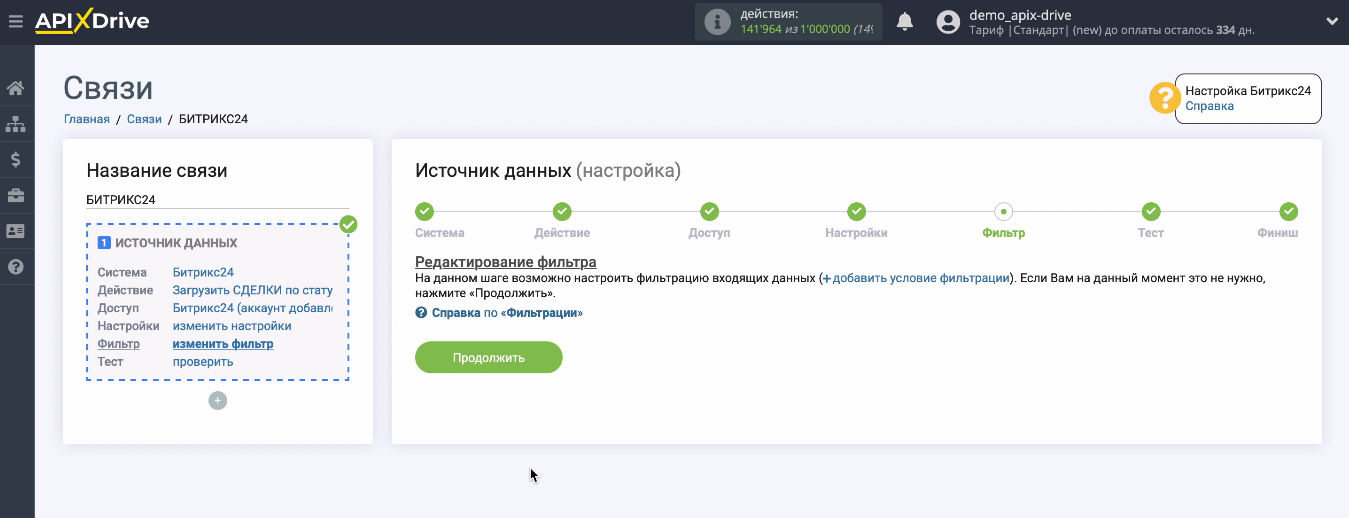Click добавить условие фильтрации link

(x=914, y=278)
